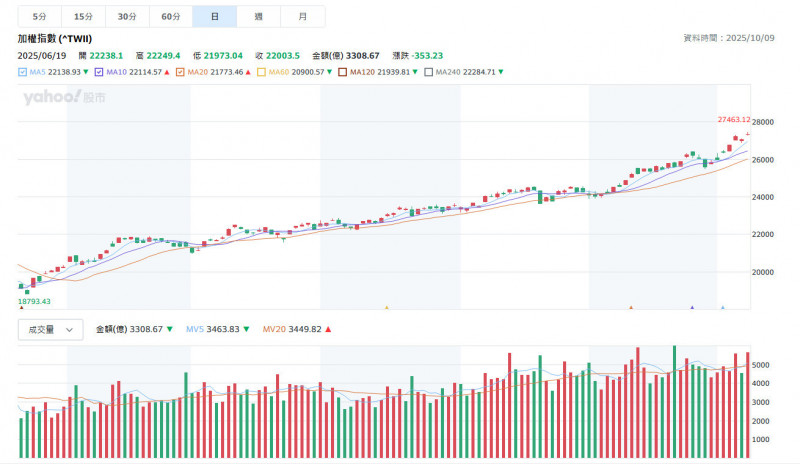Check the MA120 moving average box

[x=342, y=72]
